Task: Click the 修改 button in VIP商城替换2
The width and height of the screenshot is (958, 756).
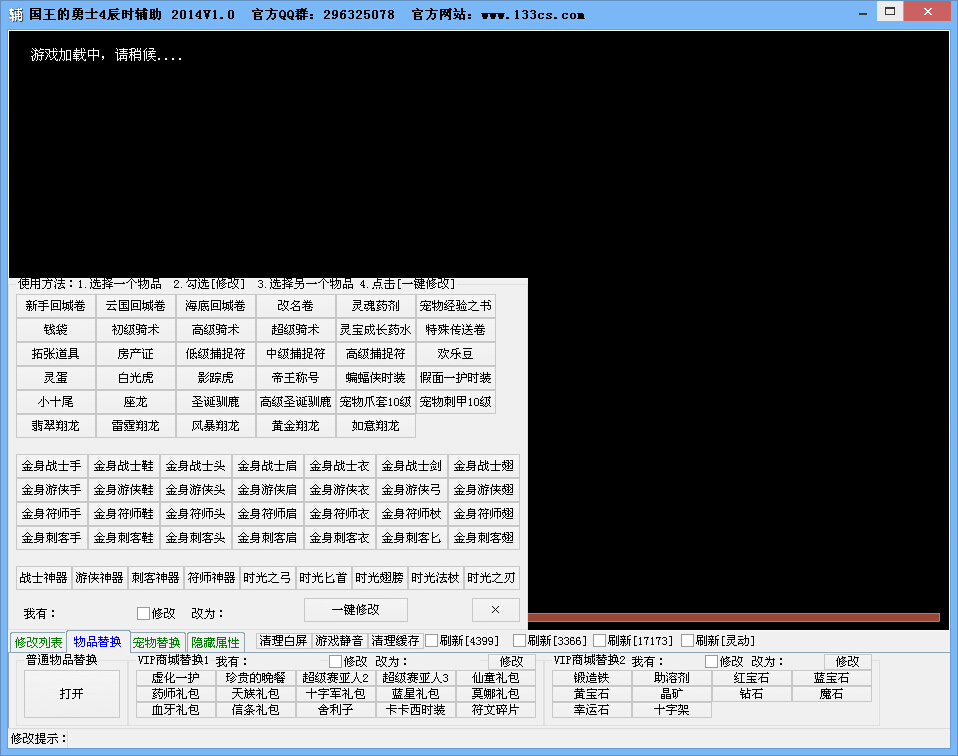Action: click(x=847, y=661)
